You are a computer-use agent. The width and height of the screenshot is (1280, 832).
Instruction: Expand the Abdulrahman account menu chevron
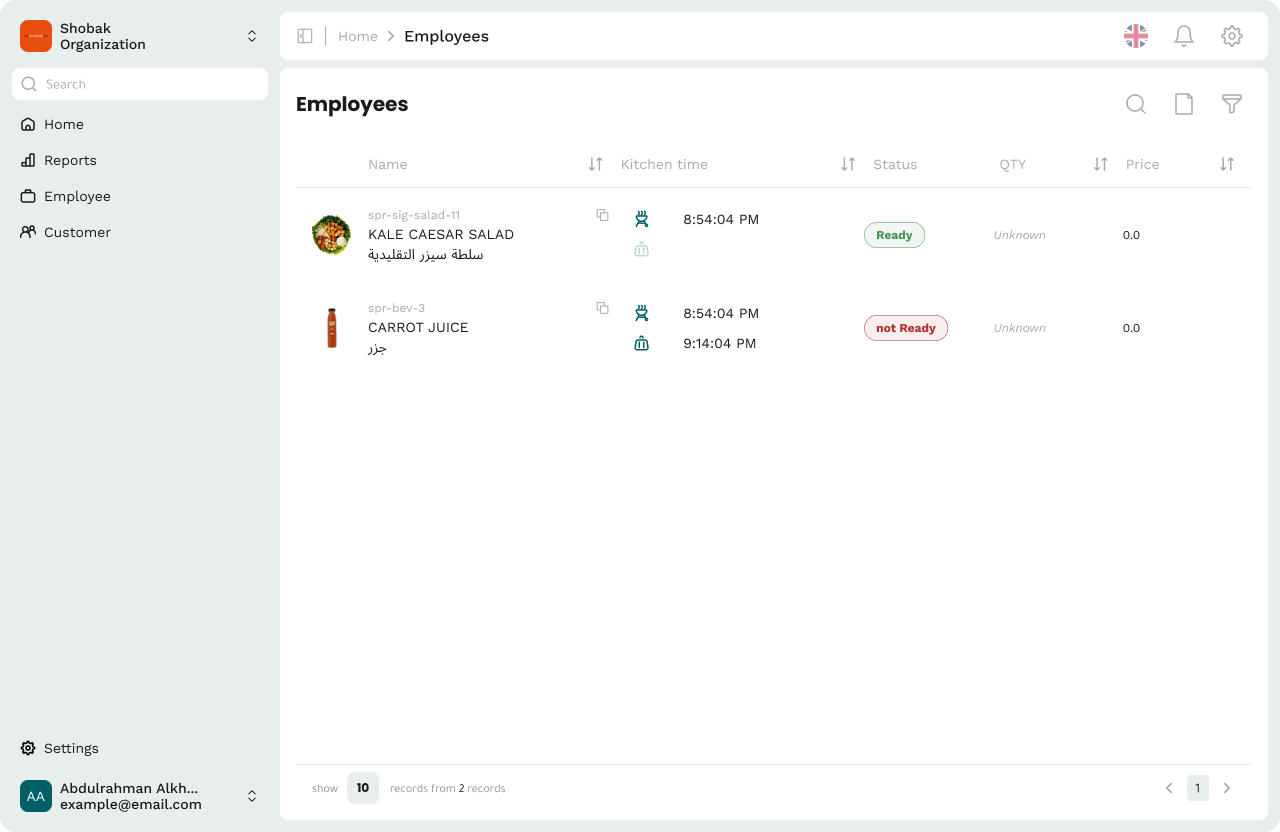[x=252, y=796]
